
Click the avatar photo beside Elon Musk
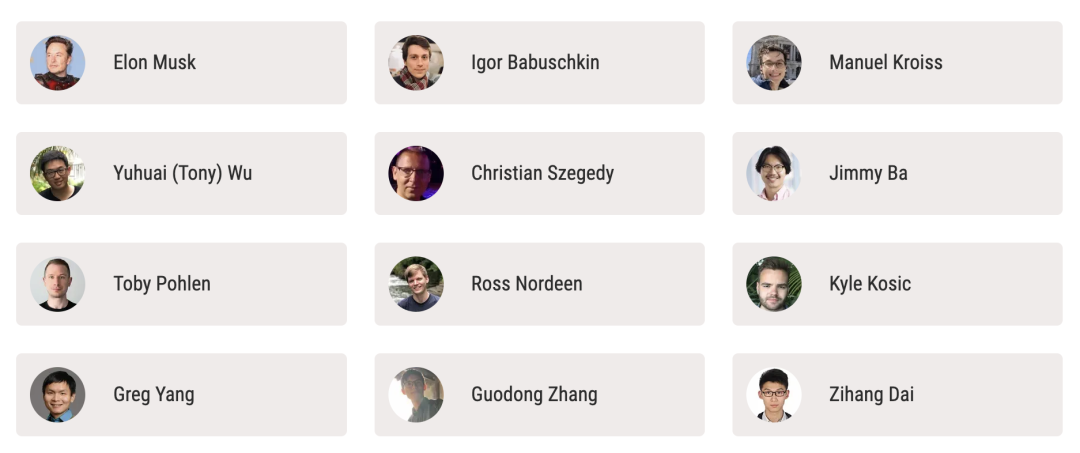click(x=57, y=63)
